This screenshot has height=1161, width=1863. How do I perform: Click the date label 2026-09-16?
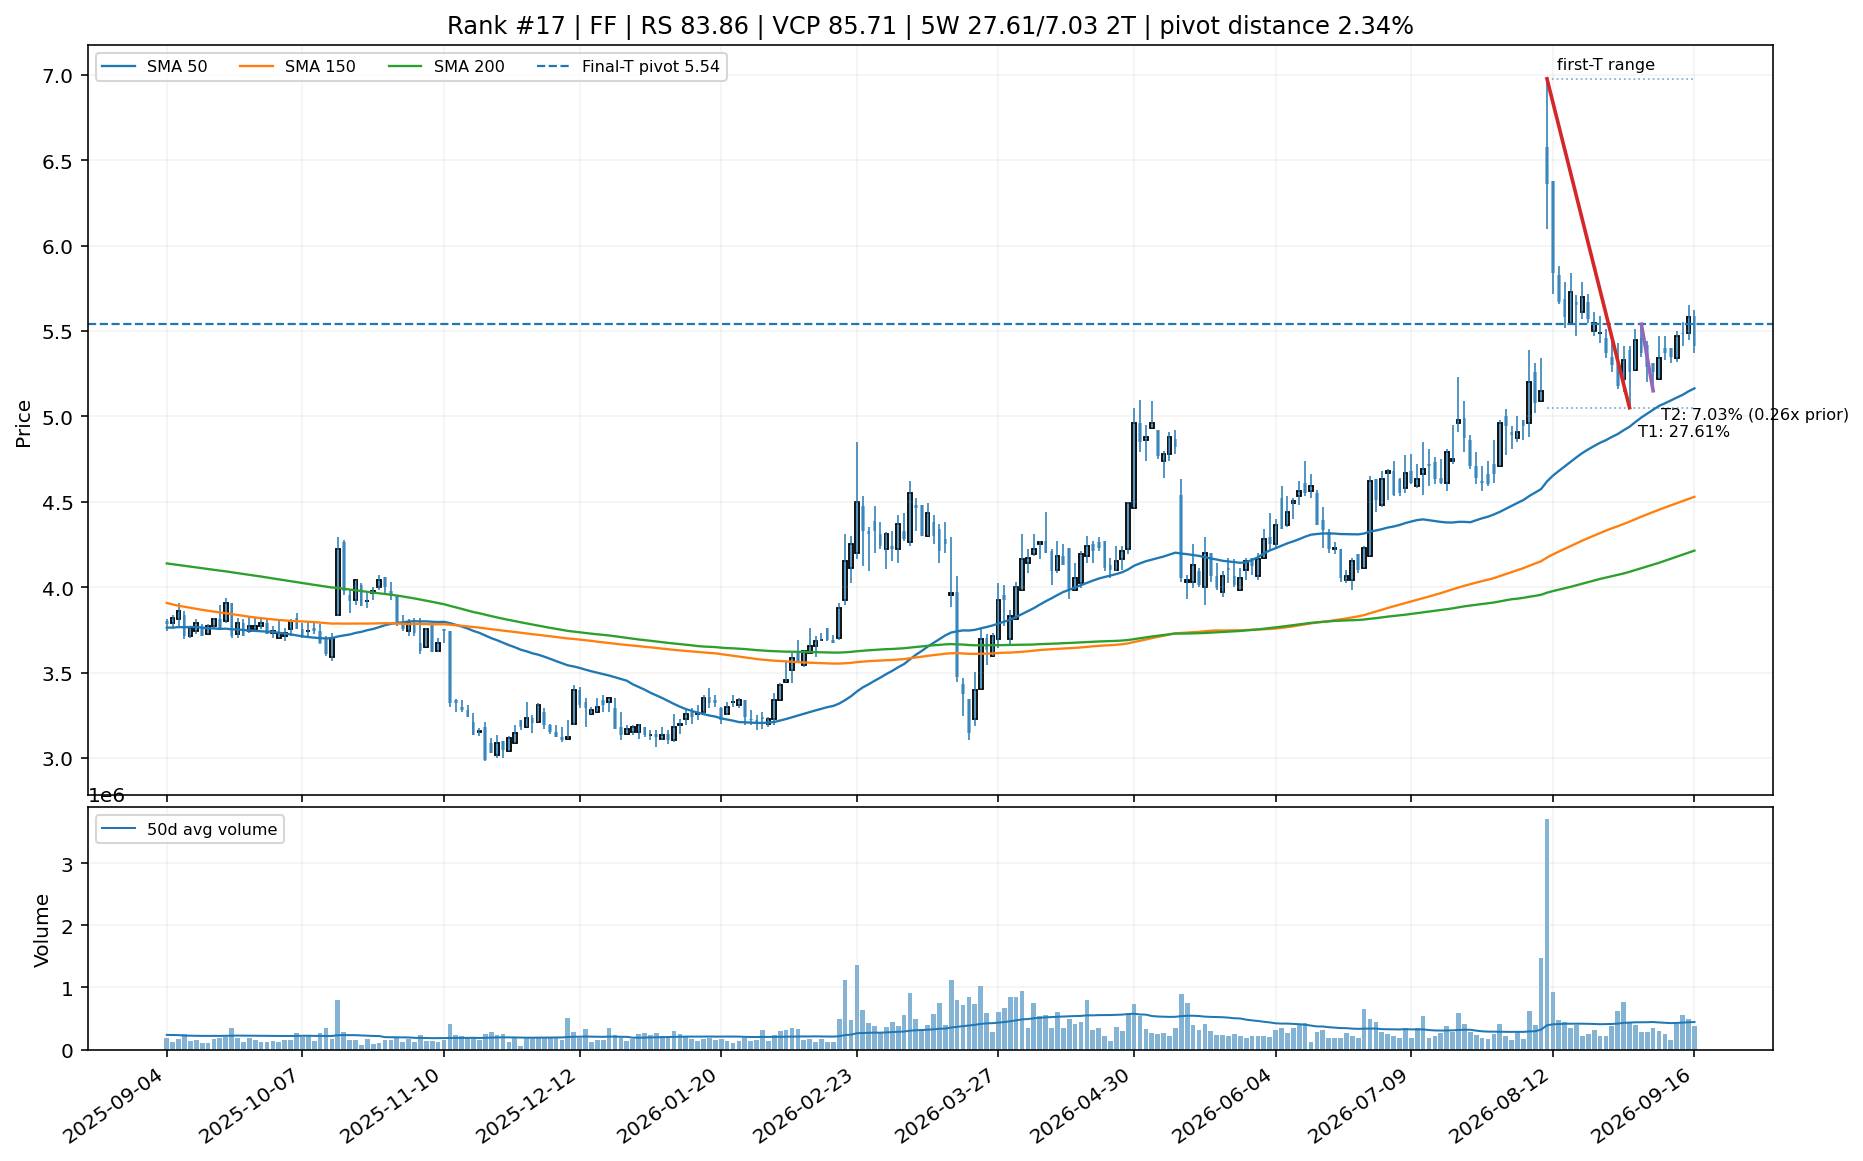1641,1105
